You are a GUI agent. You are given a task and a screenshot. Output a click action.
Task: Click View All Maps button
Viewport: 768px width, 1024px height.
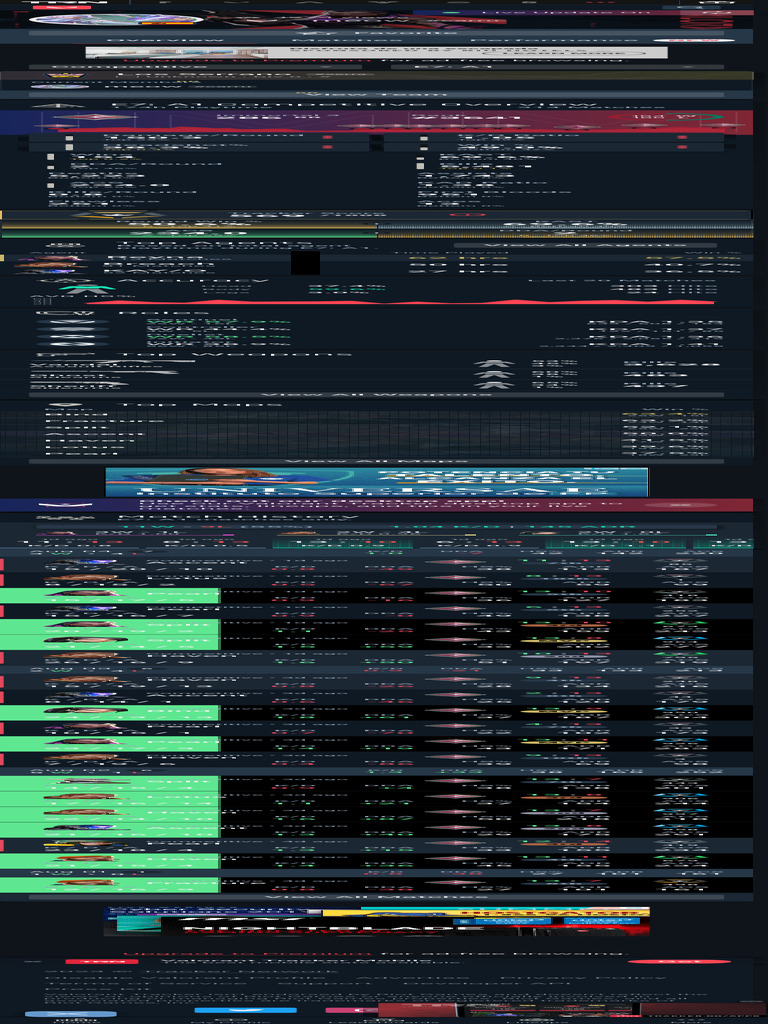pyautogui.click(x=376, y=461)
